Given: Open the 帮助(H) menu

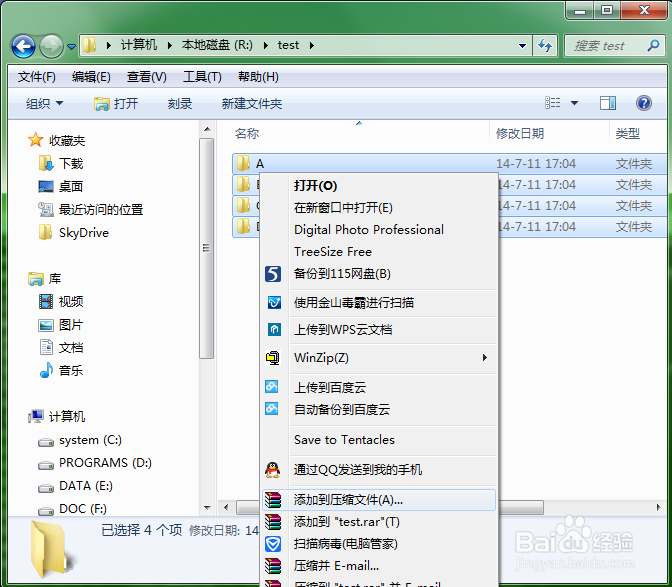Looking at the screenshot, I should (258, 77).
